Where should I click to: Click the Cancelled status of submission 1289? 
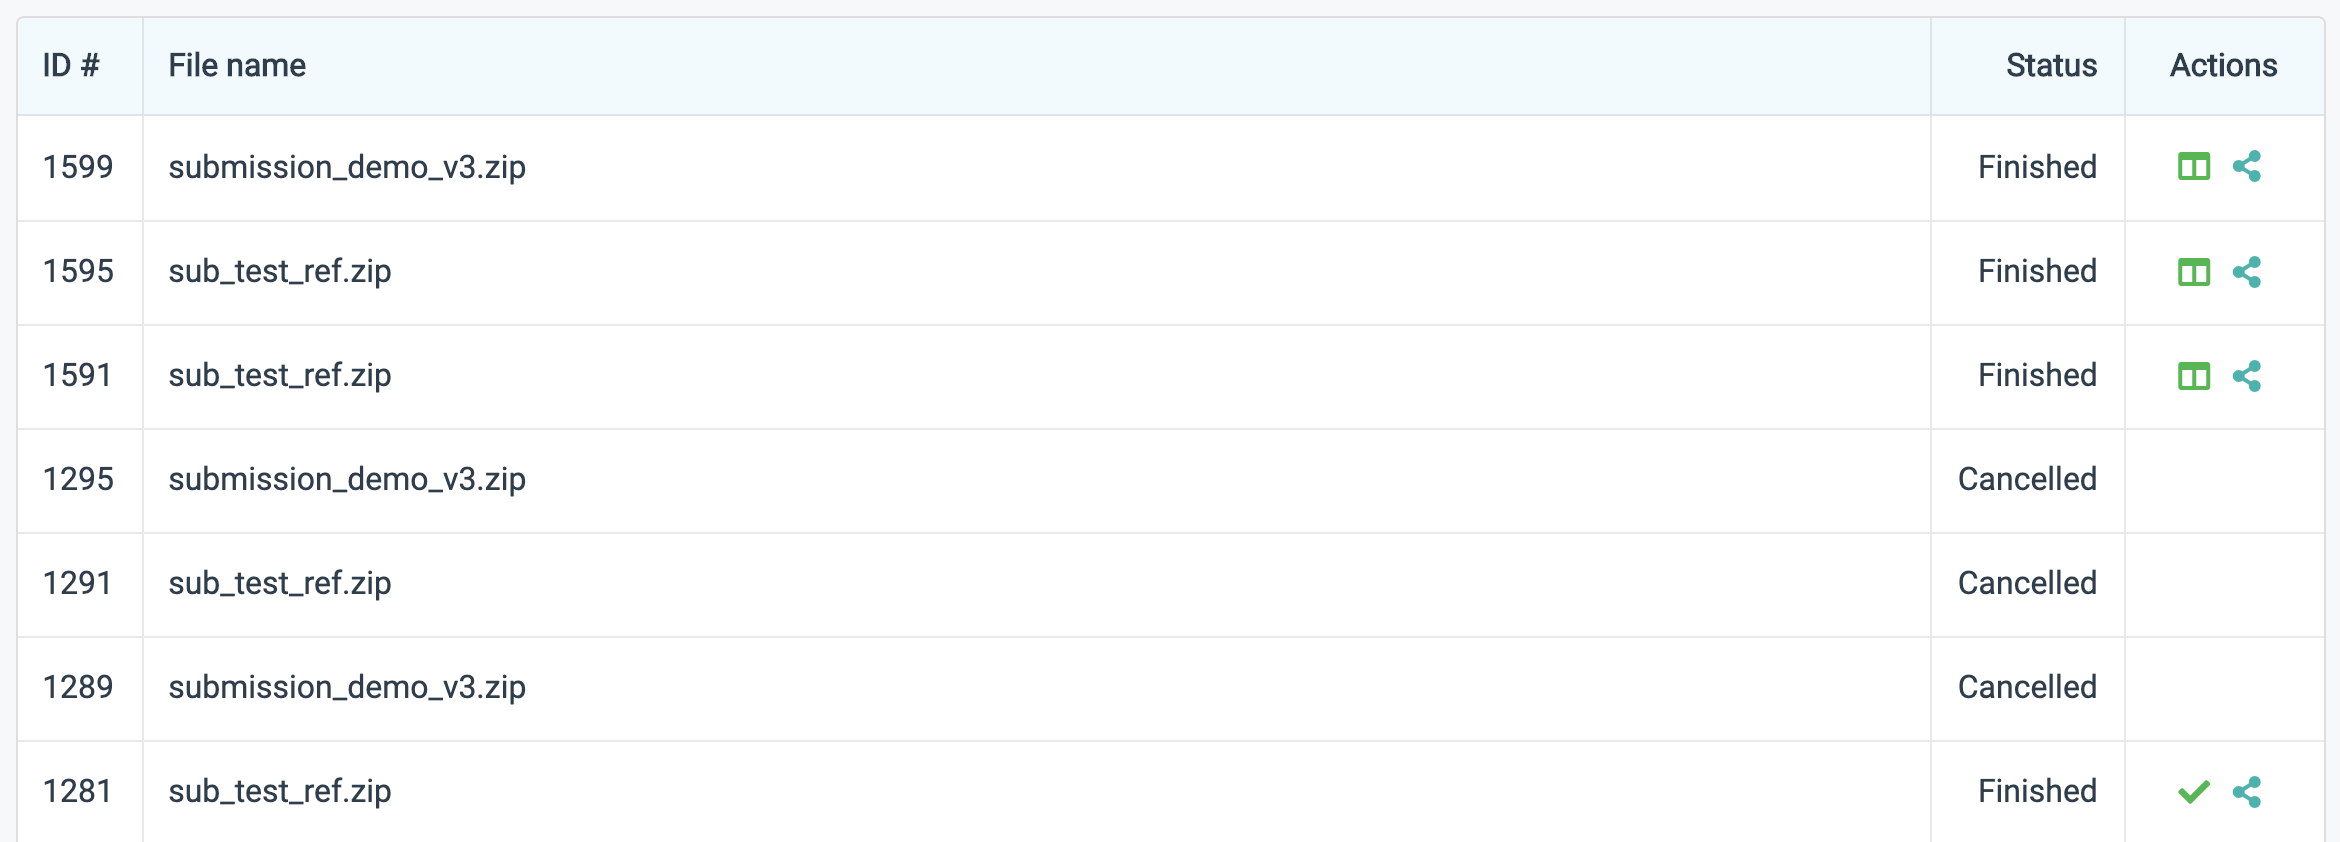pos(2027,687)
